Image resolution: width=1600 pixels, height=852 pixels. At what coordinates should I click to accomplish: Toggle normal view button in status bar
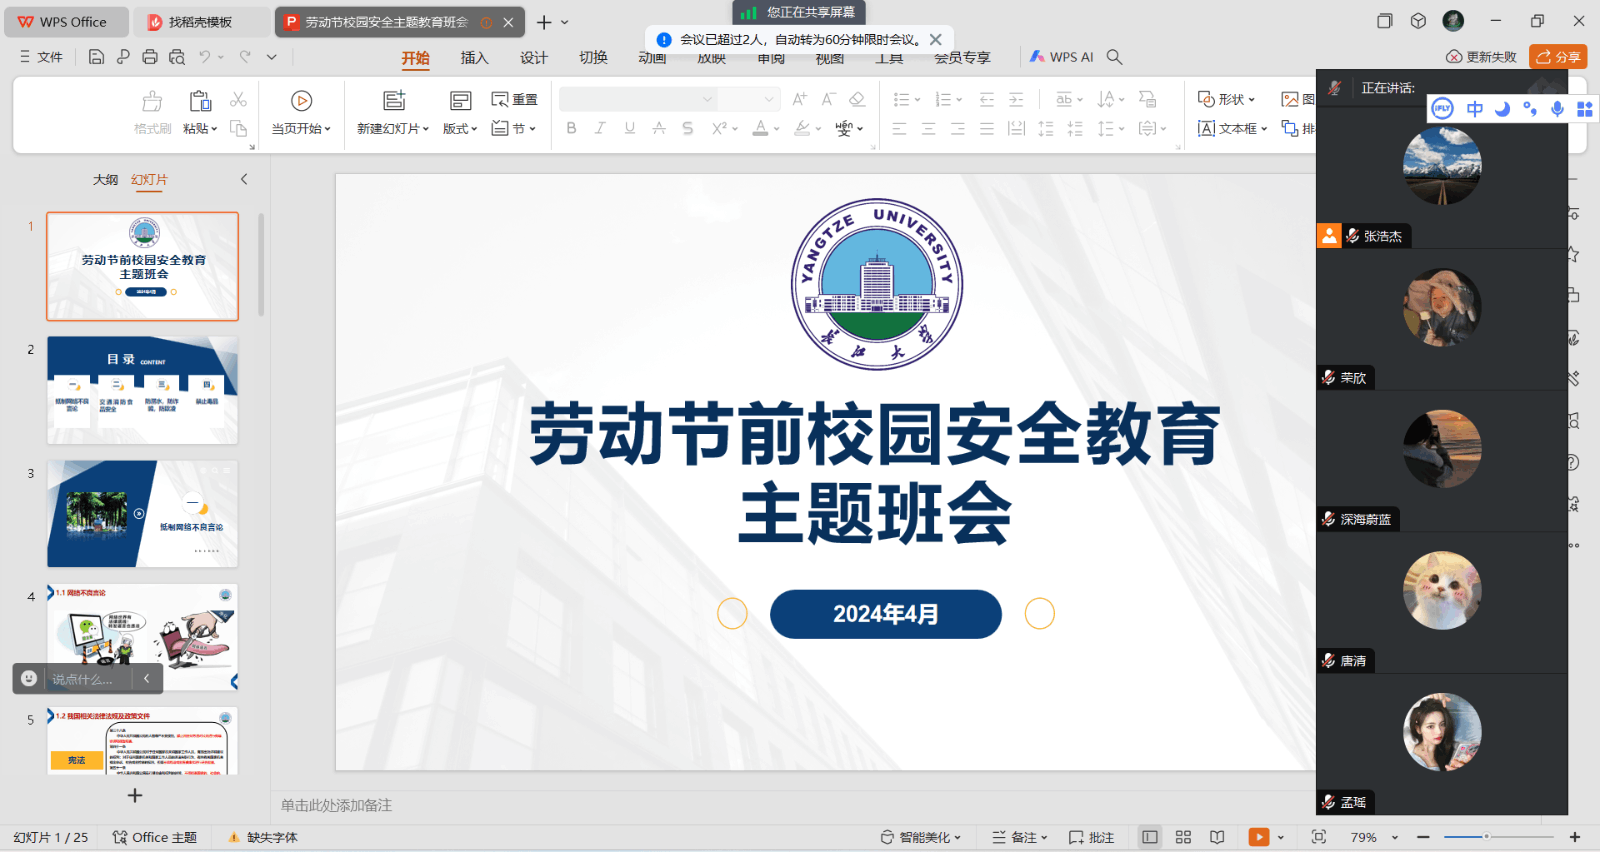tap(1150, 837)
